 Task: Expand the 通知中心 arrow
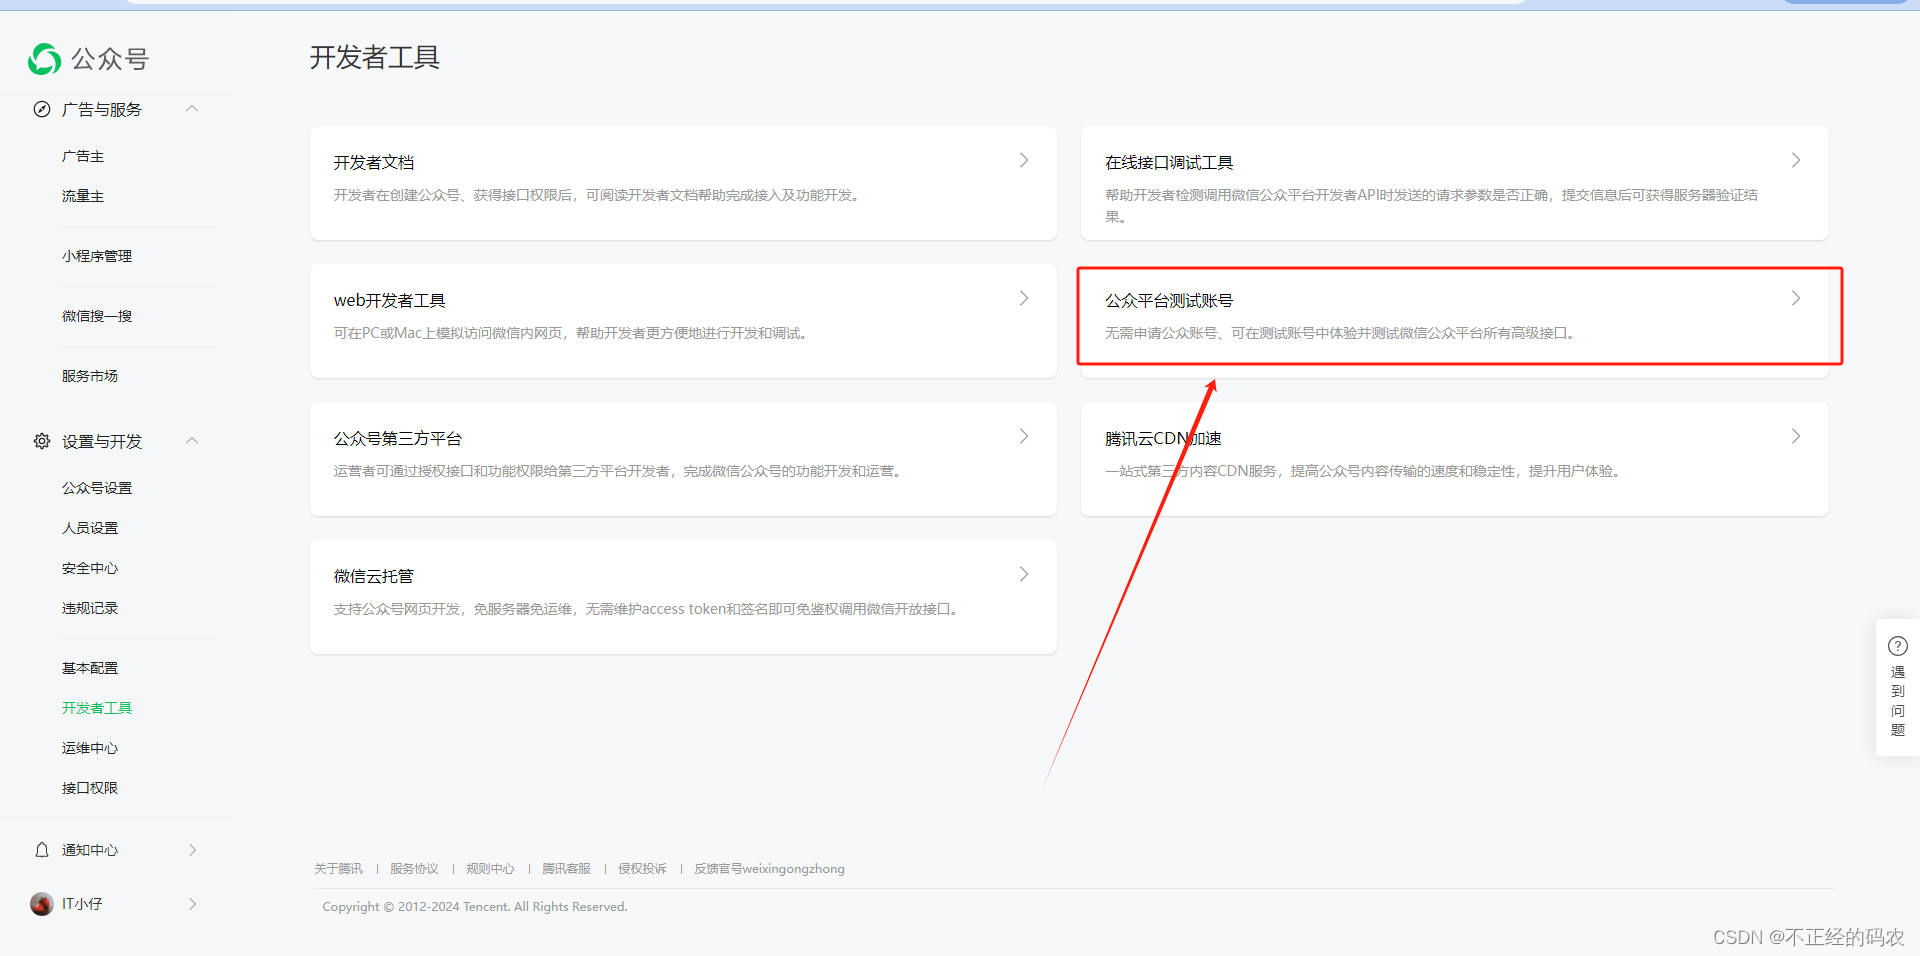(x=193, y=850)
